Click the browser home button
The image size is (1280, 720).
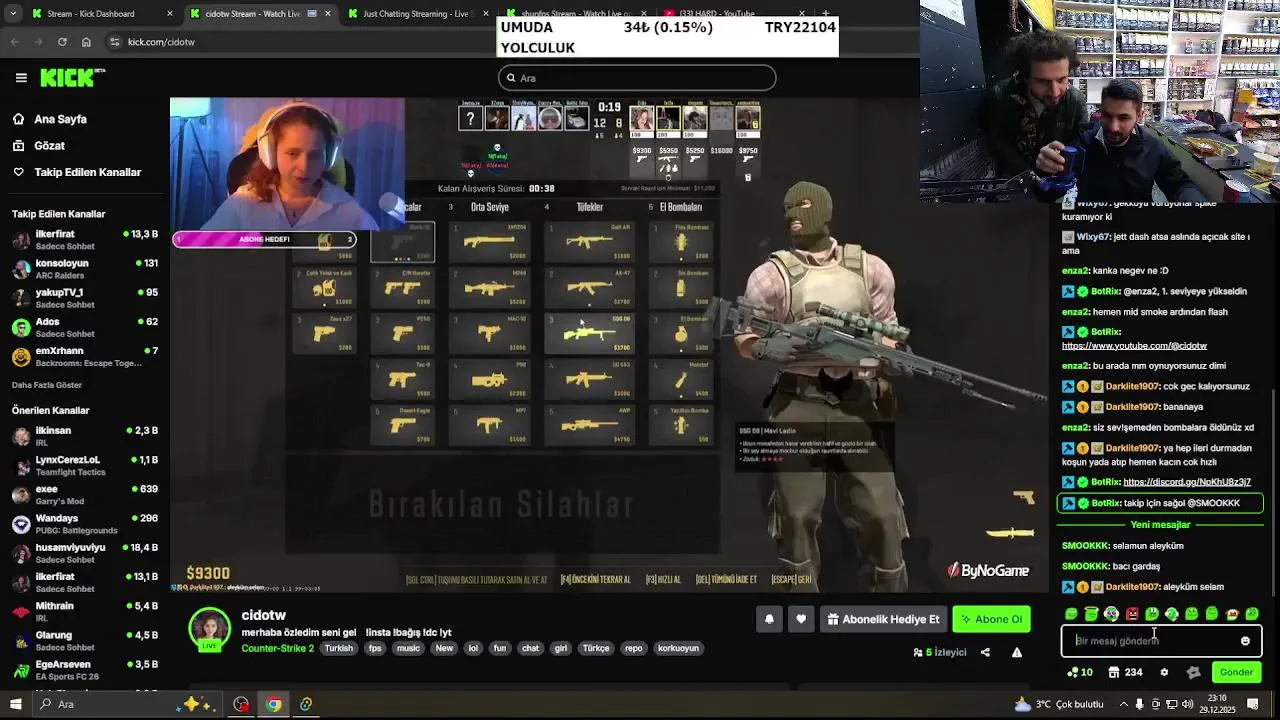click(x=86, y=42)
